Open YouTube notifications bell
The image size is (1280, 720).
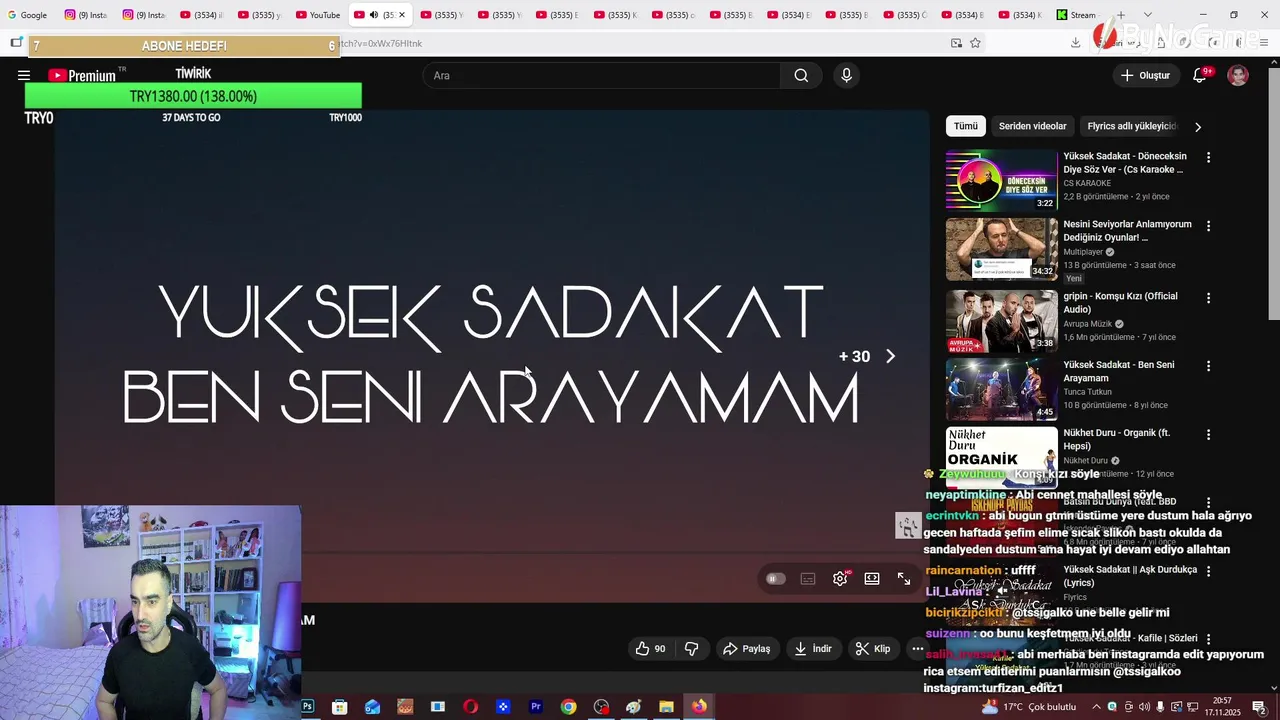1200,76
